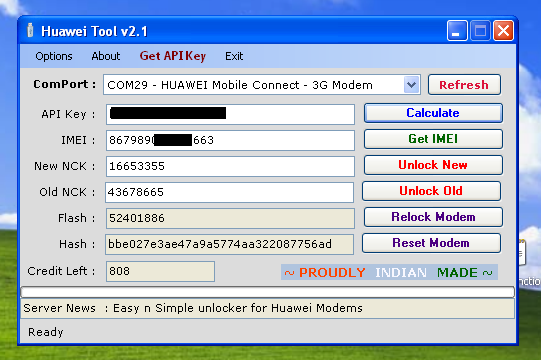
Task: Click the Server News message text
Action: (x=238, y=308)
